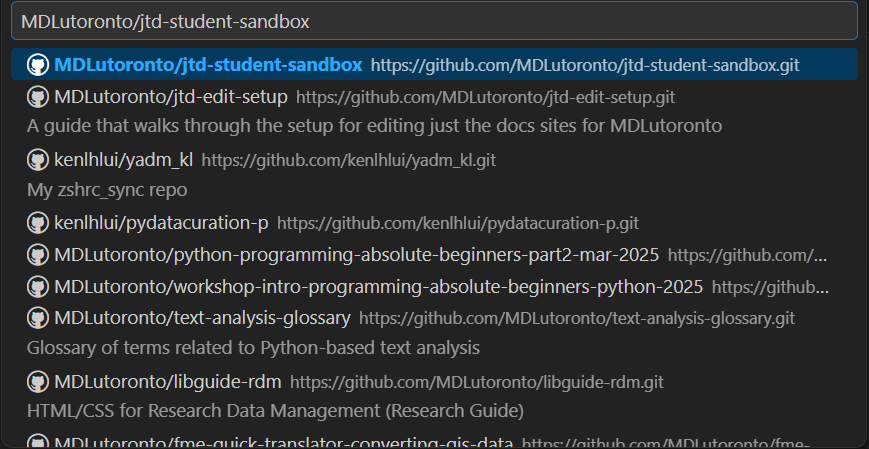Choose MDLutoronto/libguide-rdm repository
This screenshot has height=449, width=869.
(x=167, y=382)
